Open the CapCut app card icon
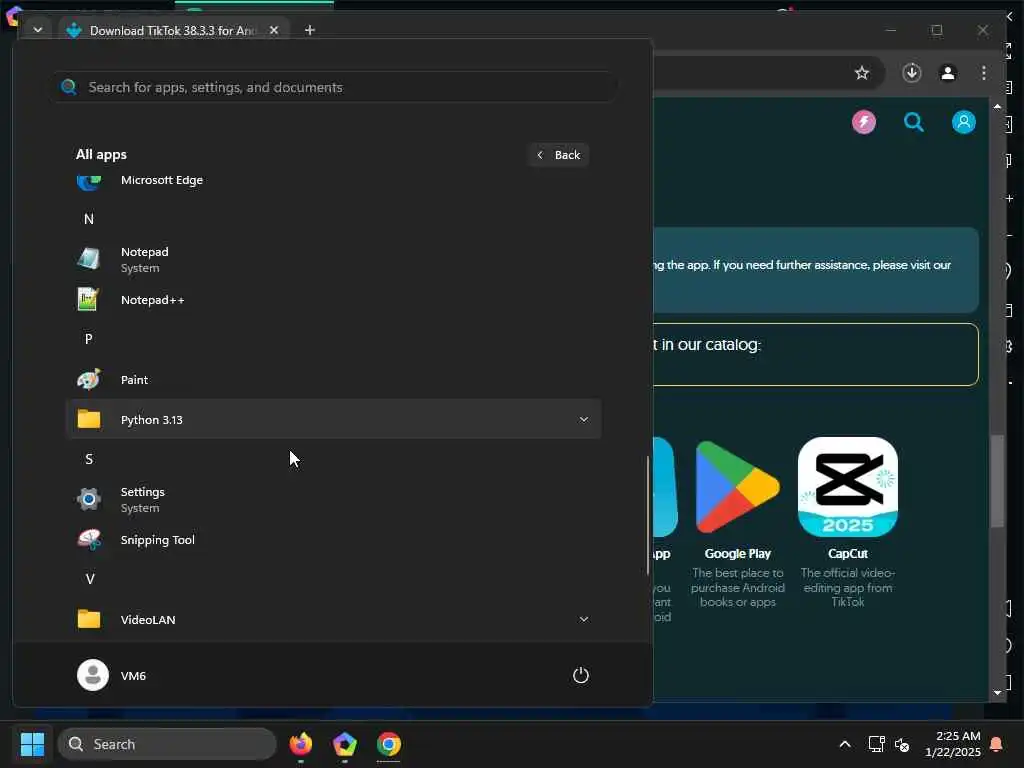 click(848, 487)
